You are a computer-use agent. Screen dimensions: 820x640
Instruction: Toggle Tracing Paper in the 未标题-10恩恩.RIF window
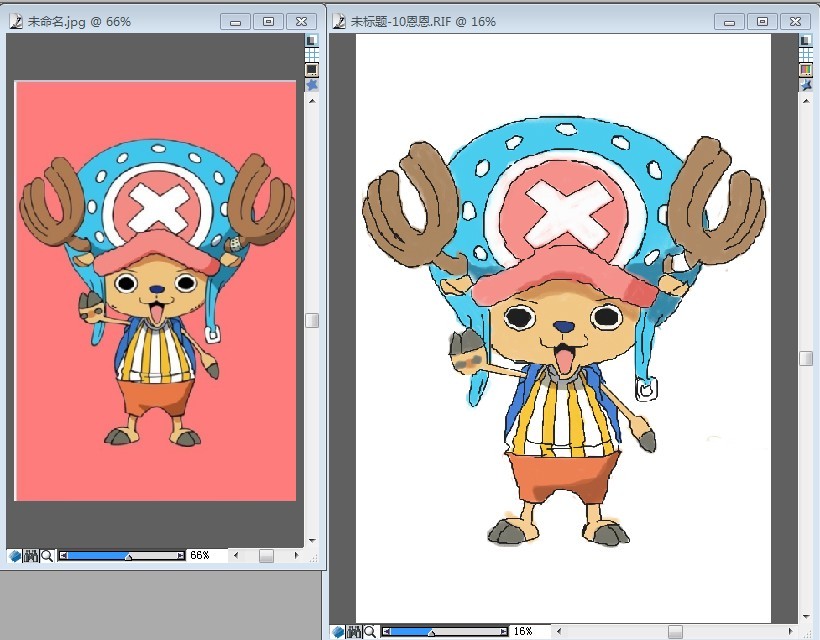tap(805, 40)
